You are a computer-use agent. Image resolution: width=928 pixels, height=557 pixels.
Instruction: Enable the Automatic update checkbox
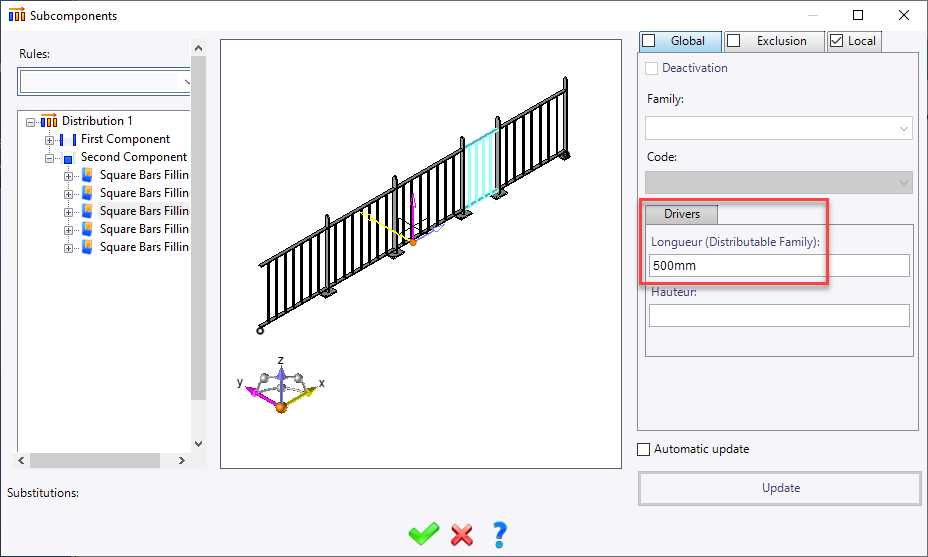pyautogui.click(x=644, y=450)
